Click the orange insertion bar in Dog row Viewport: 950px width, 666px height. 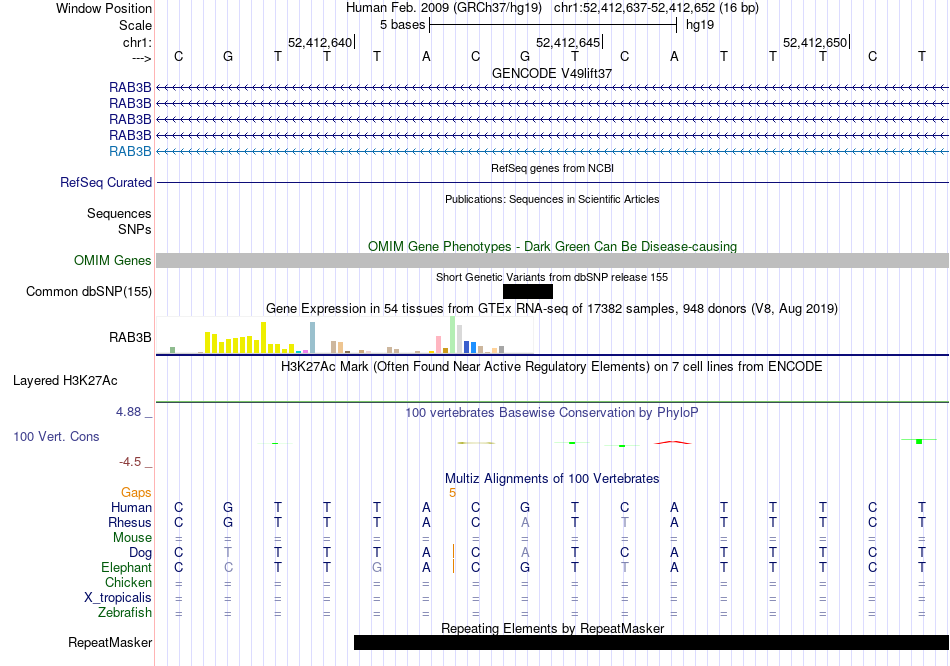point(453,551)
